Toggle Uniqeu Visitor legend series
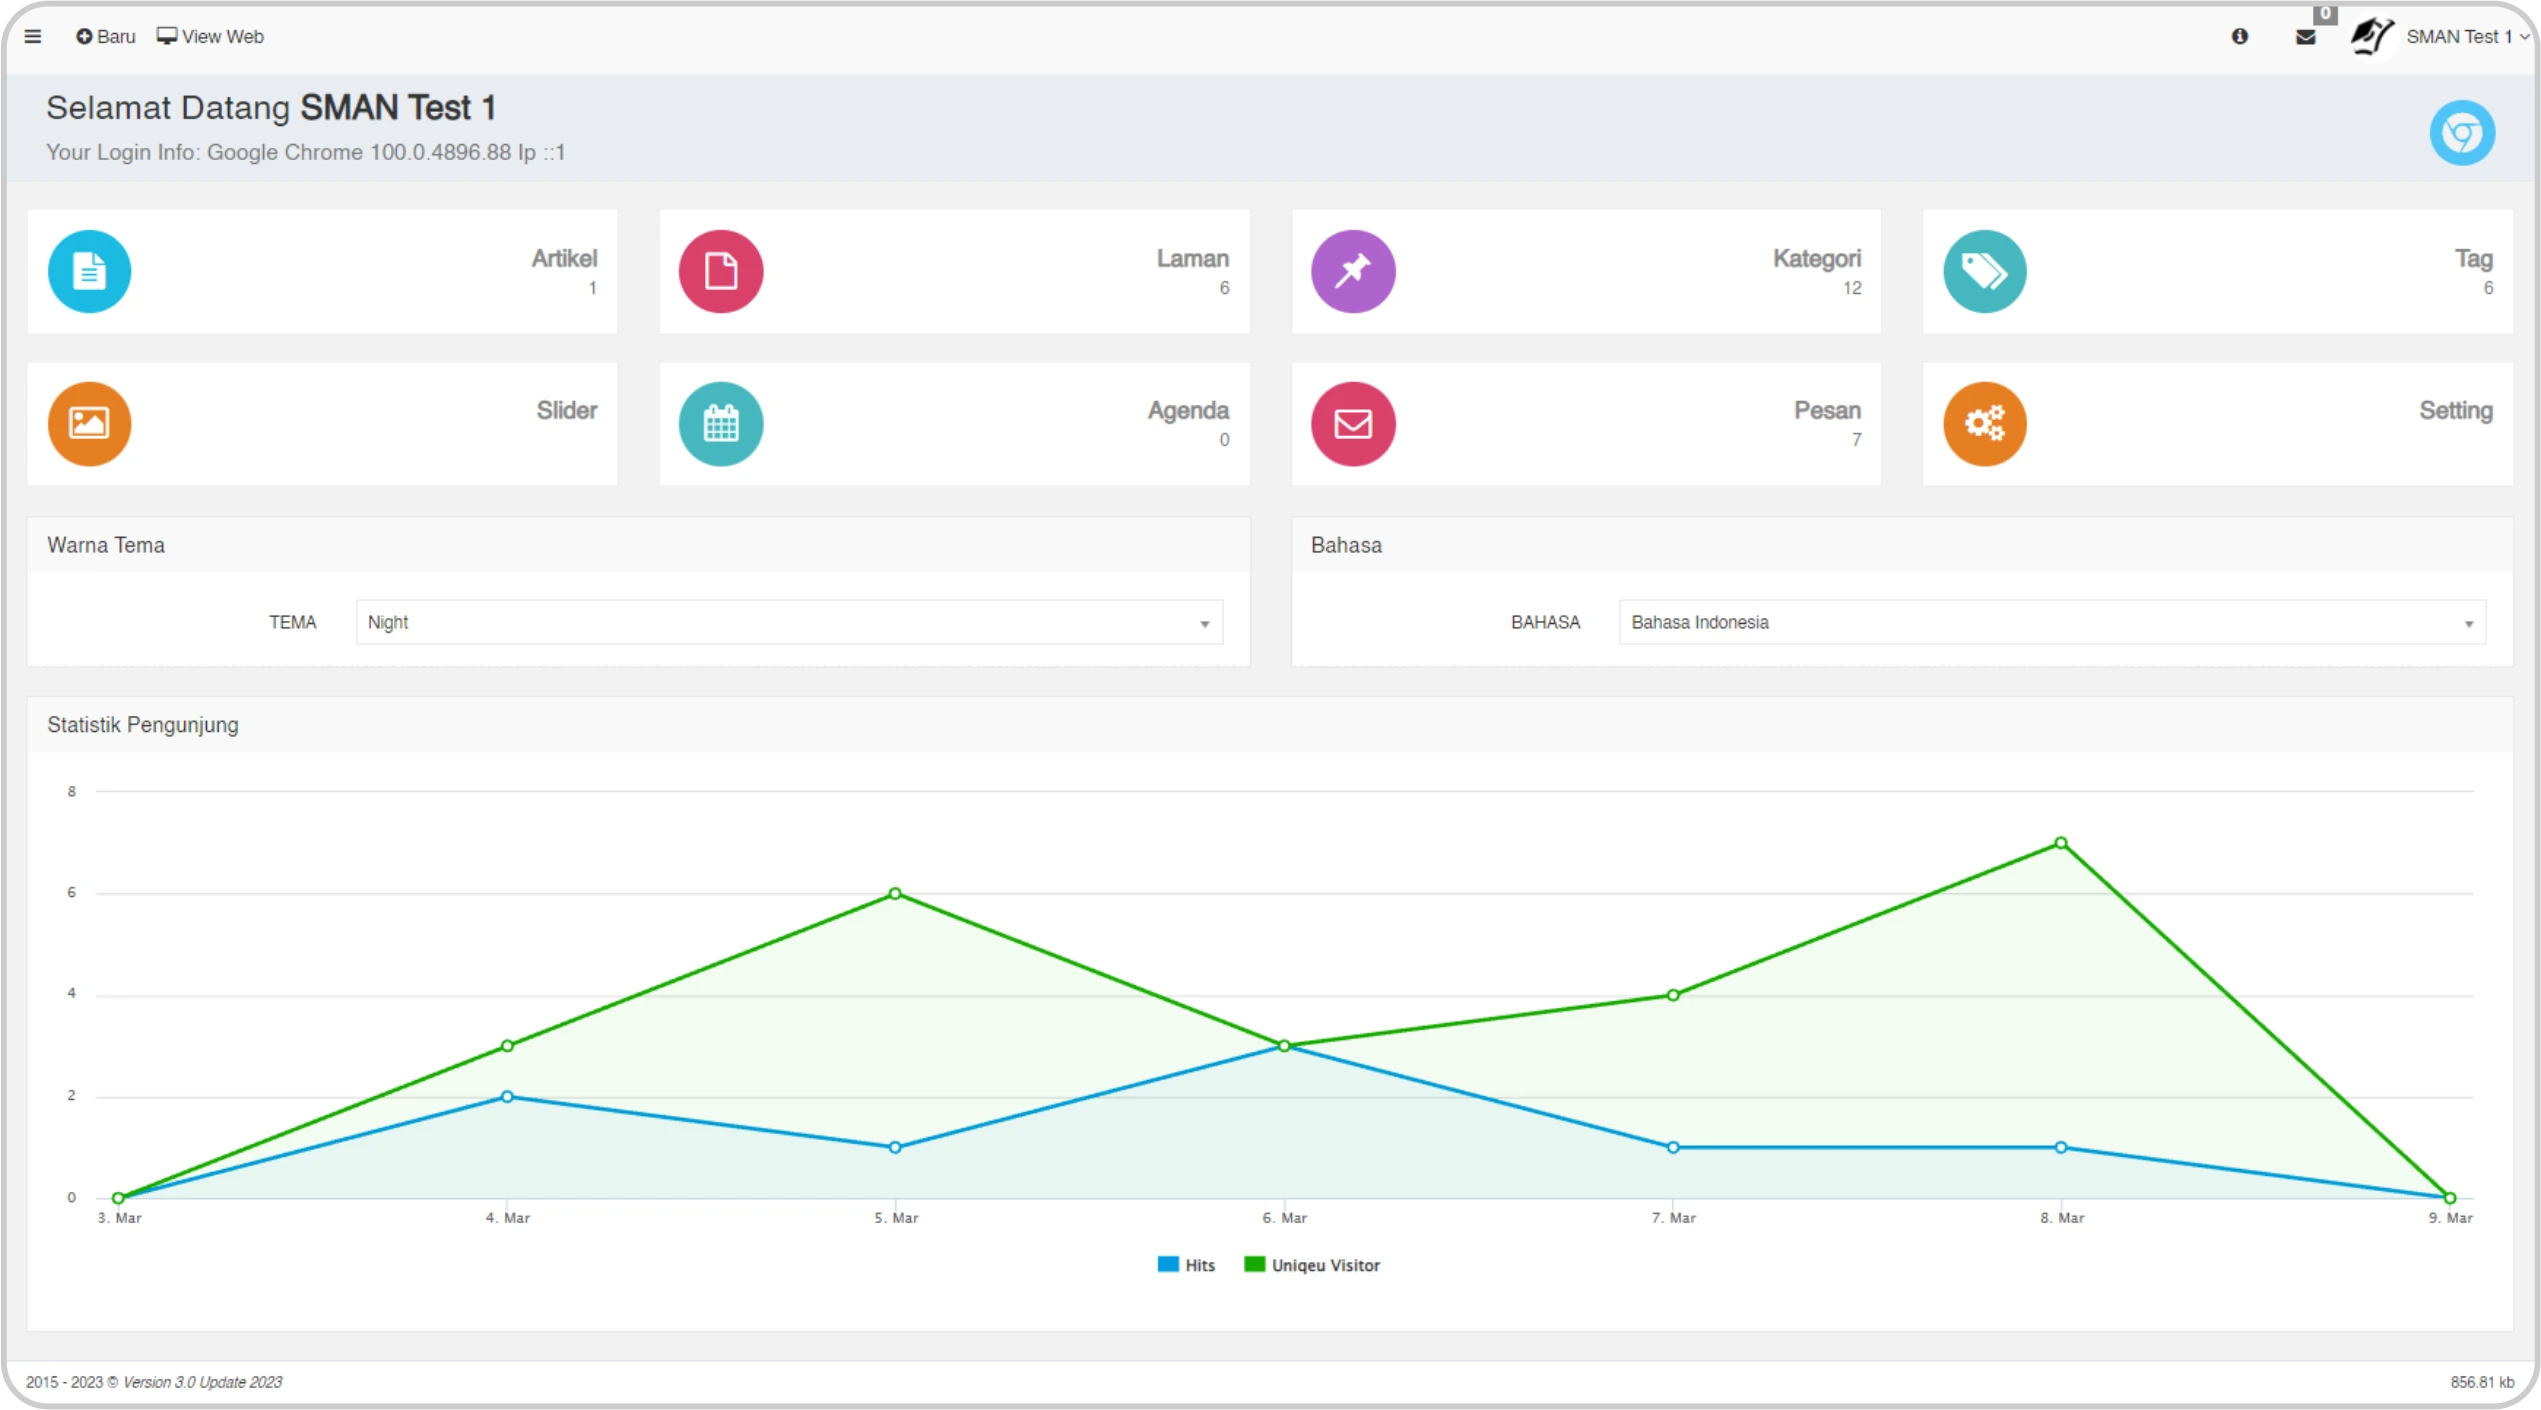Image resolution: width=2541 pixels, height=1410 pixels. click(x=1312, y=1265)
